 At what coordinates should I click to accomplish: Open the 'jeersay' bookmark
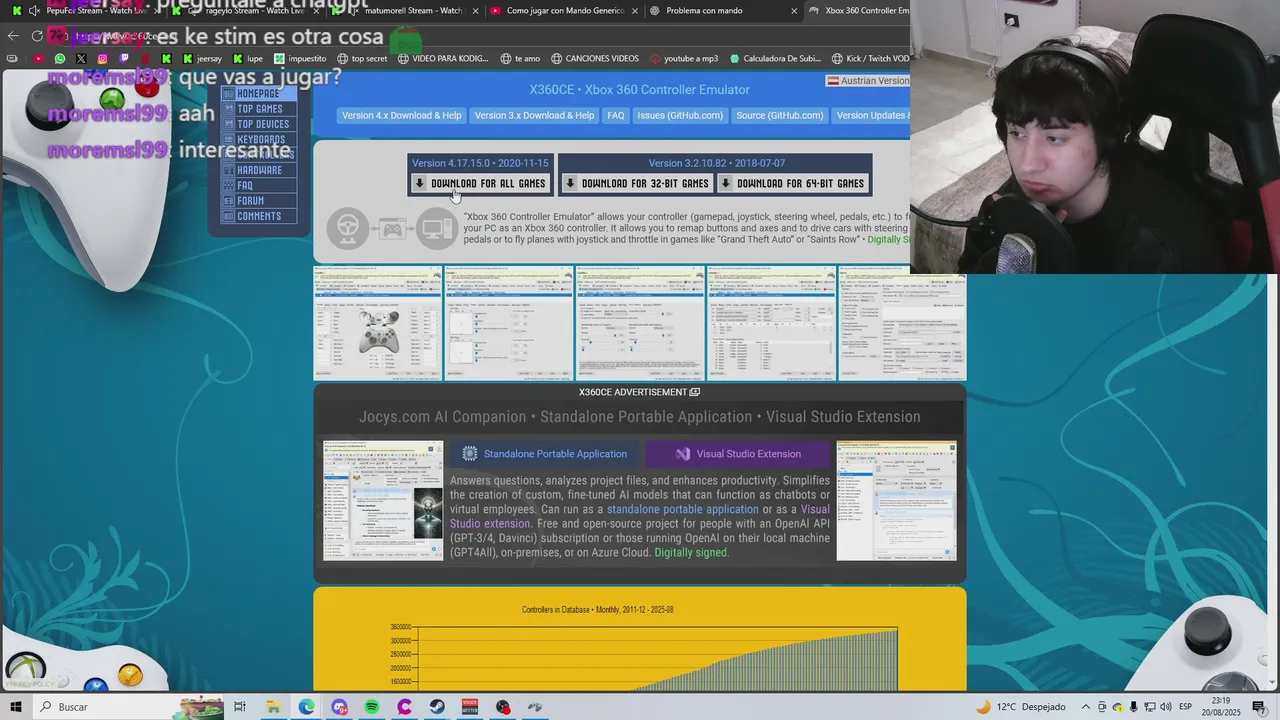point(202,58)
